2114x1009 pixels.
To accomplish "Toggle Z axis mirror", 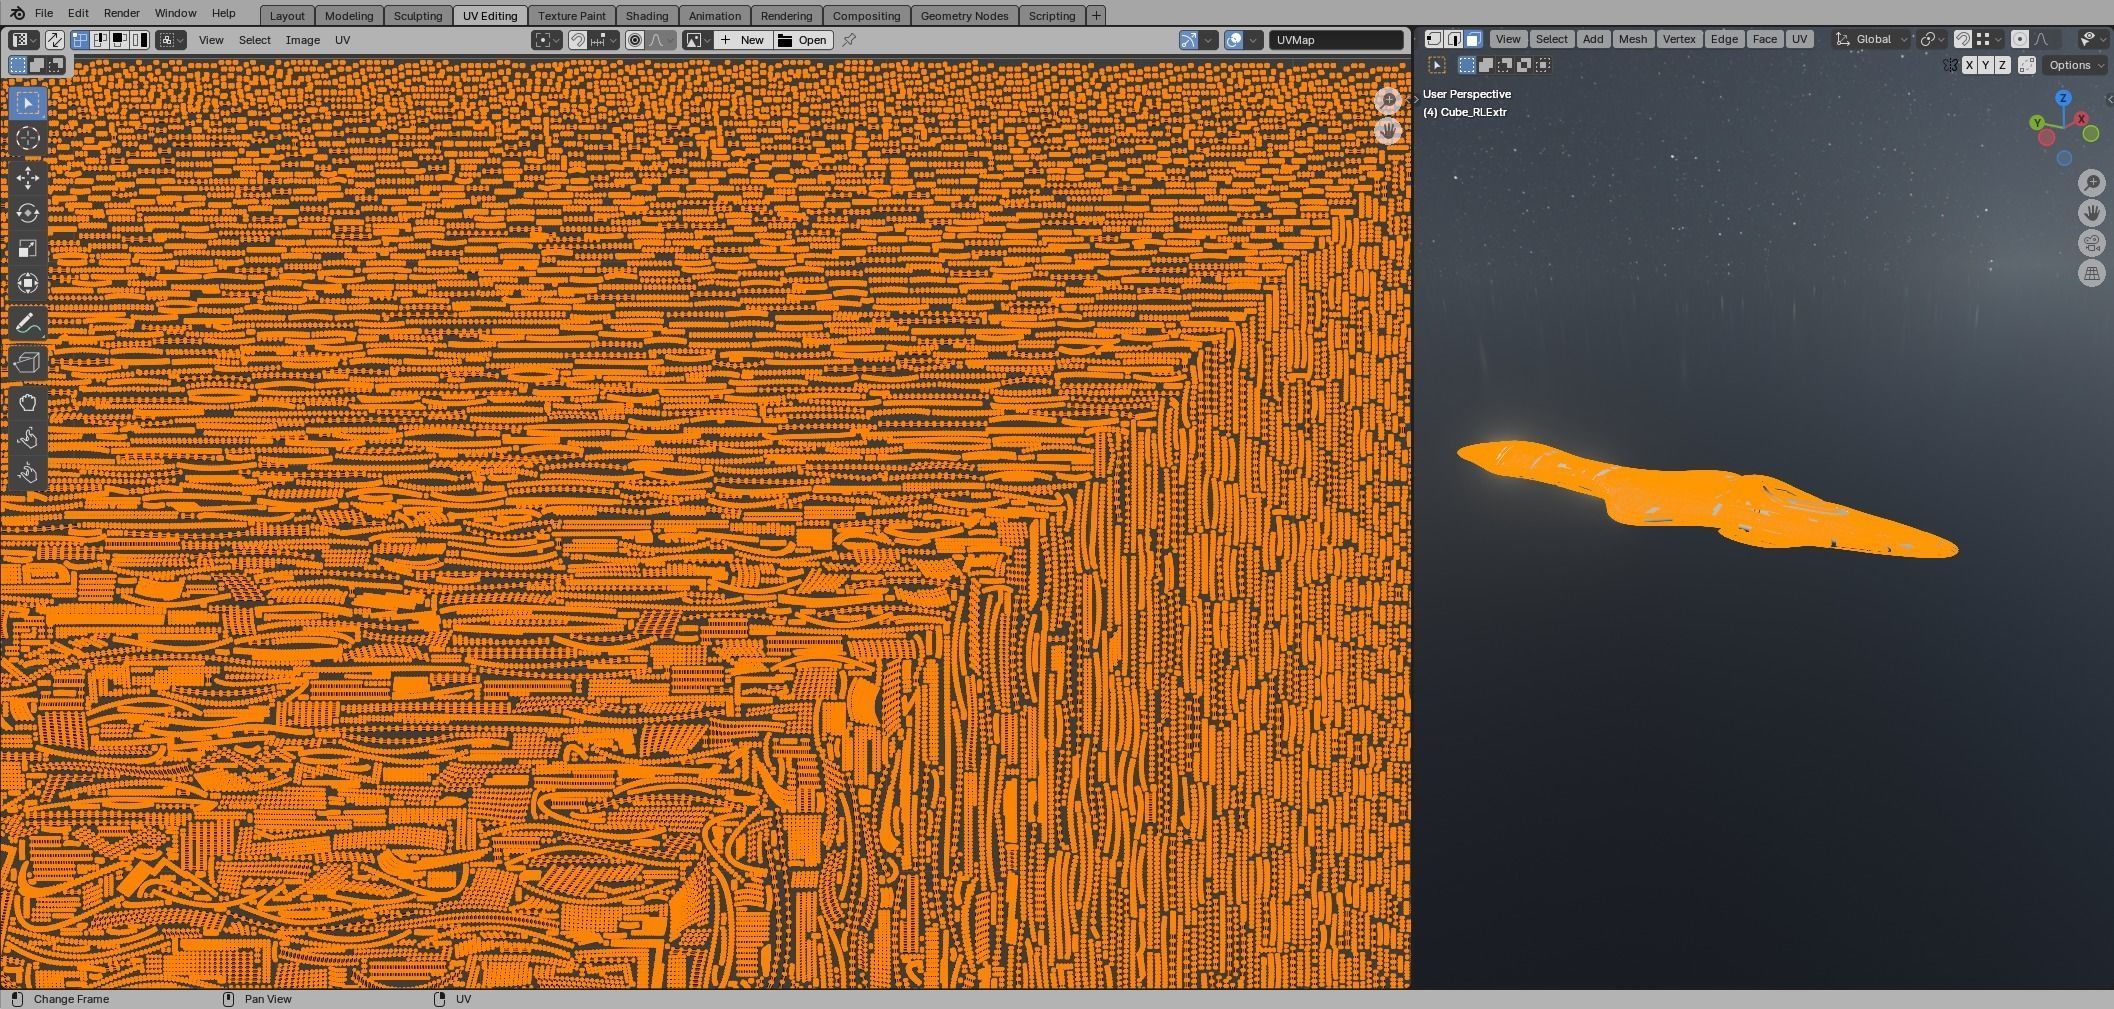I will (x=2002, y=65).
